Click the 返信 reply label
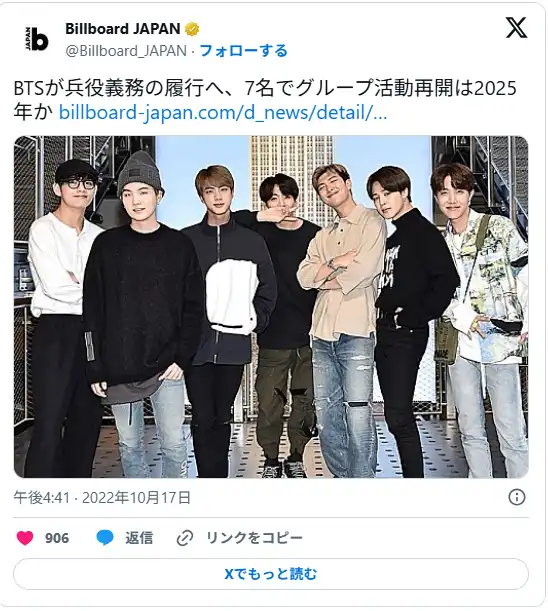The width and height of the screenshot is (548, 611). [x=139, y=538]
